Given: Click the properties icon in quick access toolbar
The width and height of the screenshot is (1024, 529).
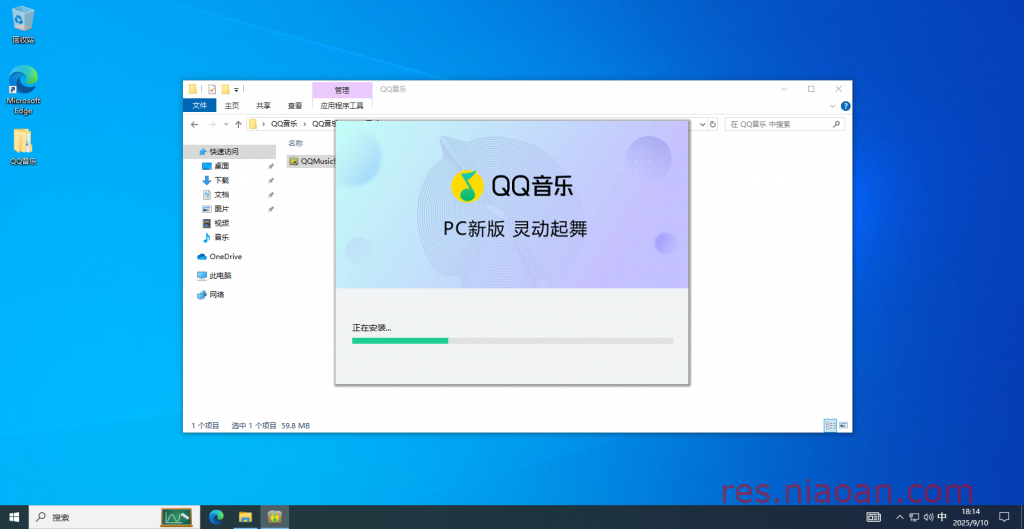Looking at the screenshot, I should coord(212,89).
